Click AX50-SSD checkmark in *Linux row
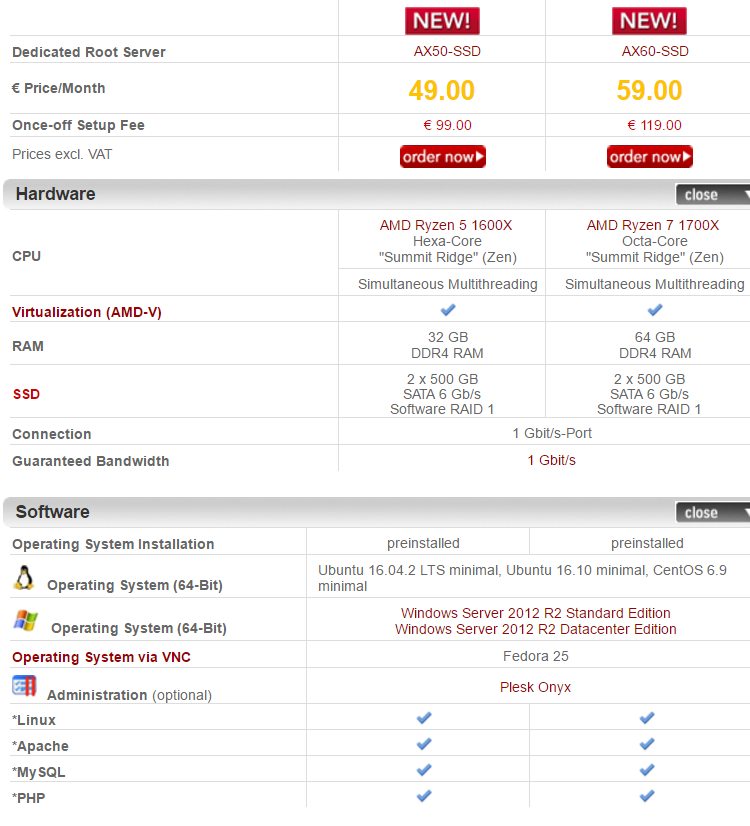The image size is (750, 826). [424, 717]
